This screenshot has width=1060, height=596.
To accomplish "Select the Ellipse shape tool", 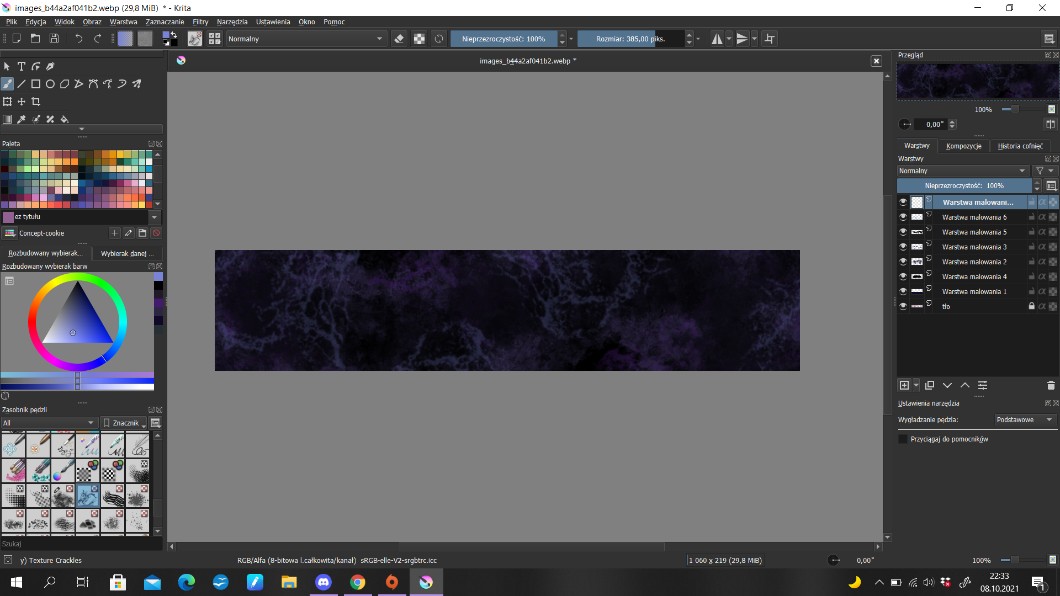I will point(50,84).
